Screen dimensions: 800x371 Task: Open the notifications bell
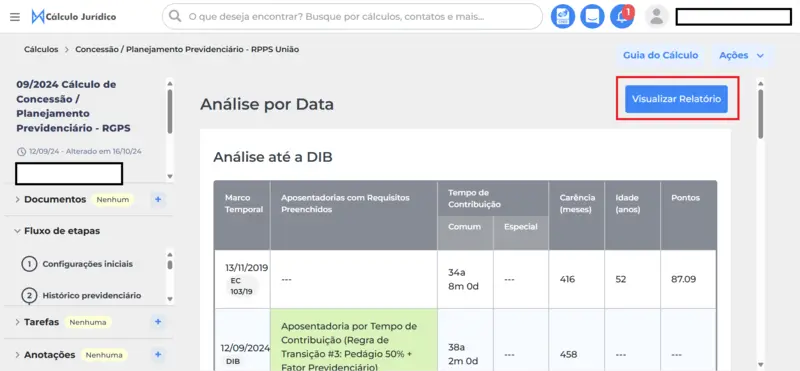622,17
